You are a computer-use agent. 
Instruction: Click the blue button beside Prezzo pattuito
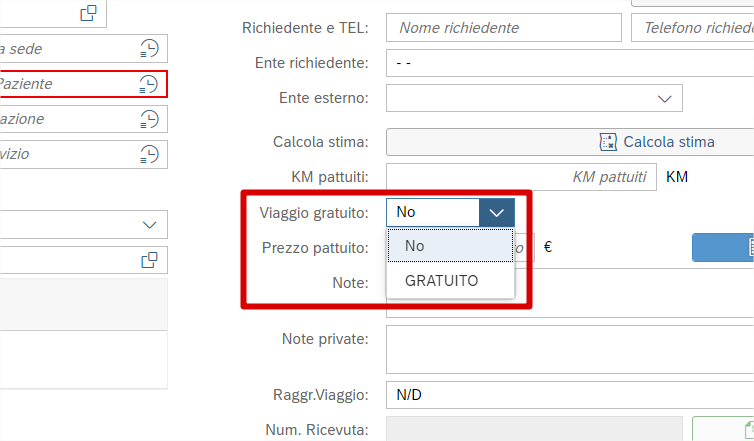(x=723, y=247)
